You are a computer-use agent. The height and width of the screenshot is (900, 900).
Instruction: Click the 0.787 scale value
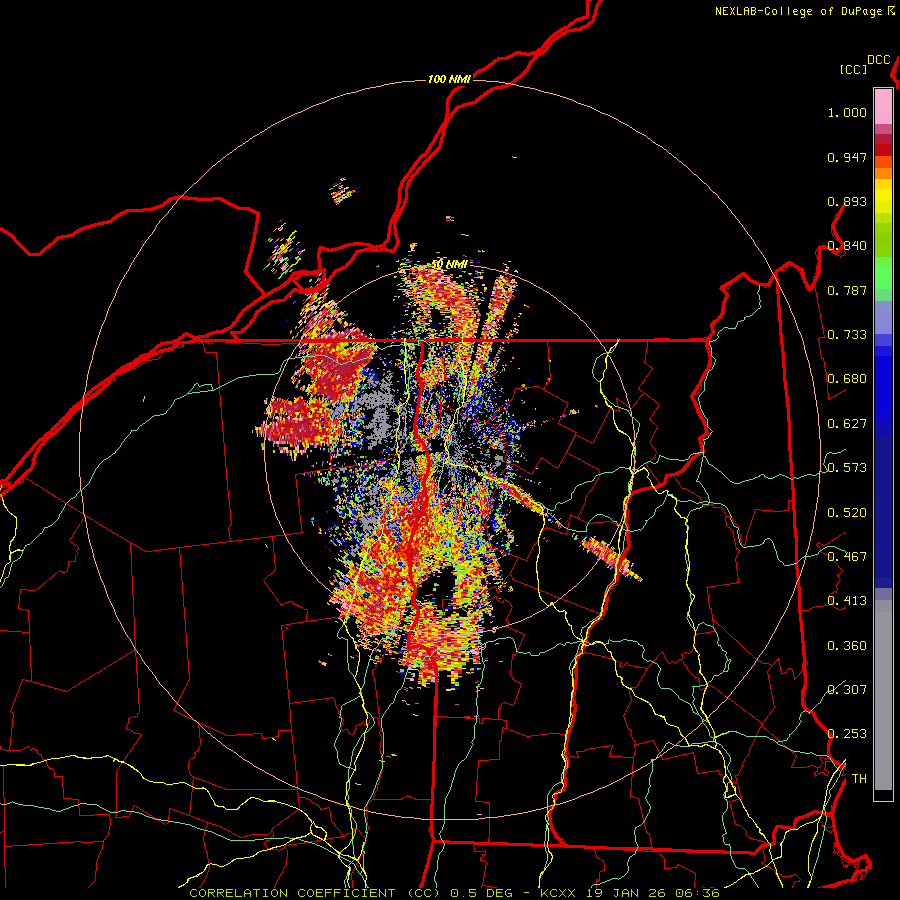pos(847,290)
